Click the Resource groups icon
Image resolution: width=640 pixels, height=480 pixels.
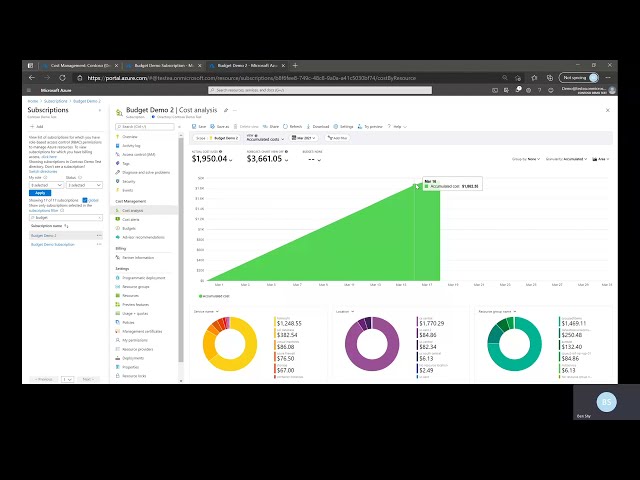(x=118, y=287)
